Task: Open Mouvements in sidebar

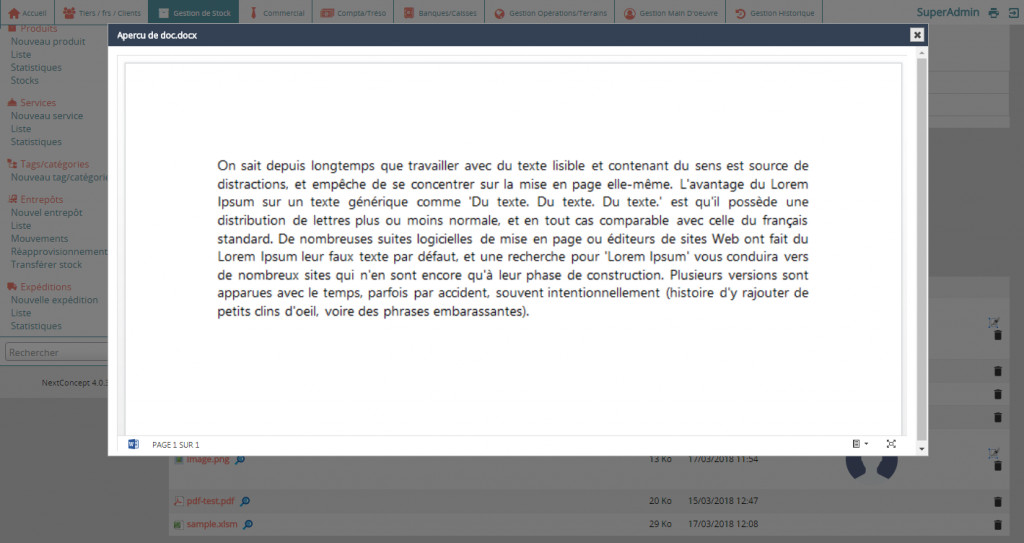Action: tap(39, 239)
